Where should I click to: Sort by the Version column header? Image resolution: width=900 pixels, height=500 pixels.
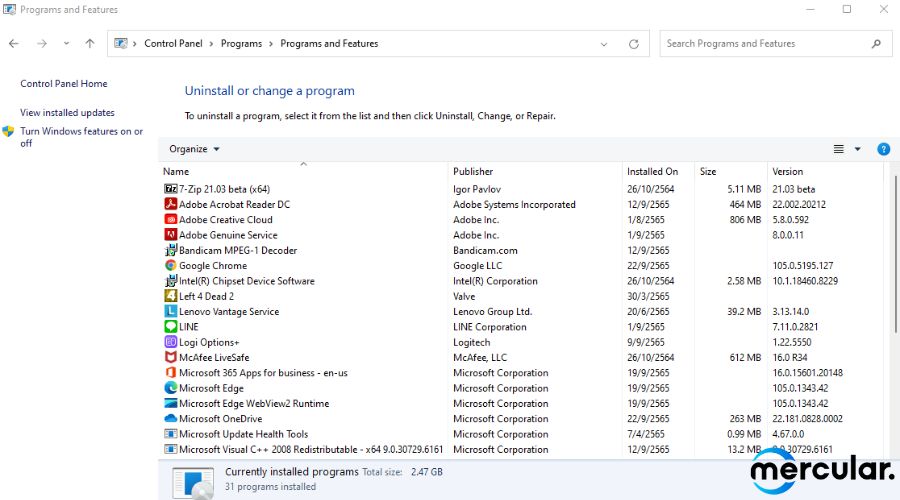pyautogui.click(x=825, y=171)
